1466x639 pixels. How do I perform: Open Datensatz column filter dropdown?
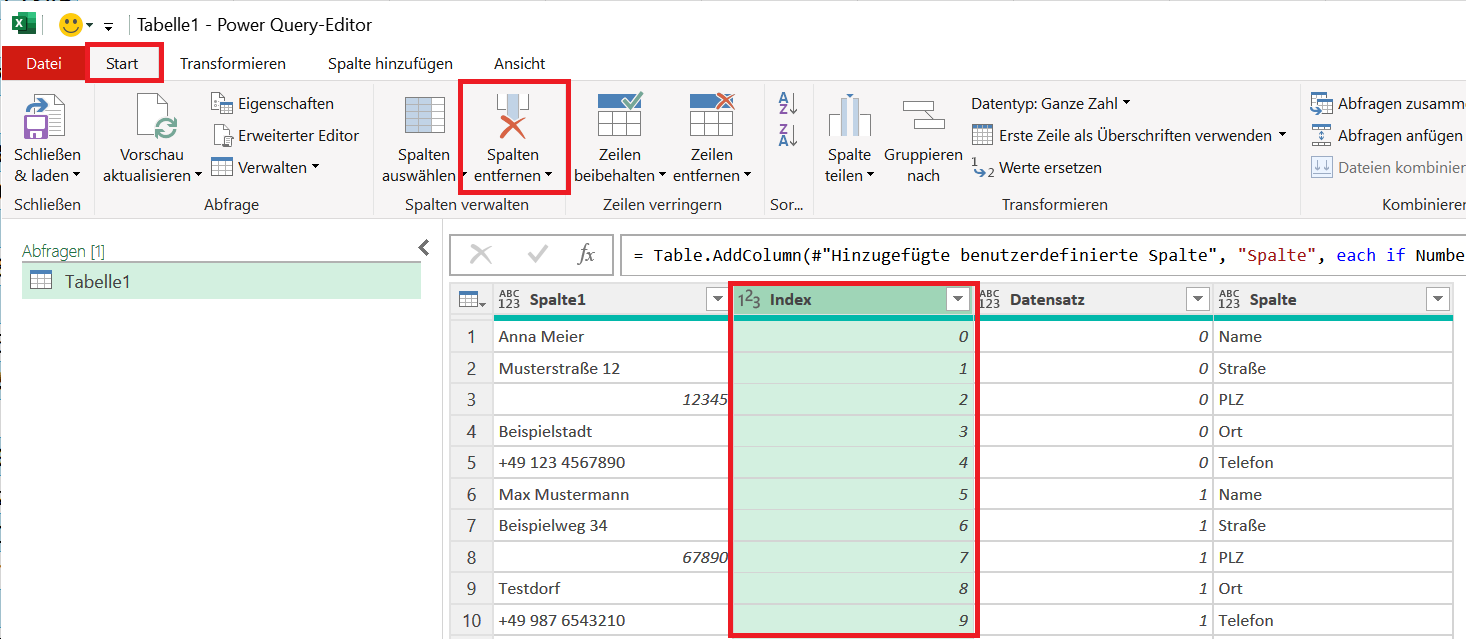1196,299
